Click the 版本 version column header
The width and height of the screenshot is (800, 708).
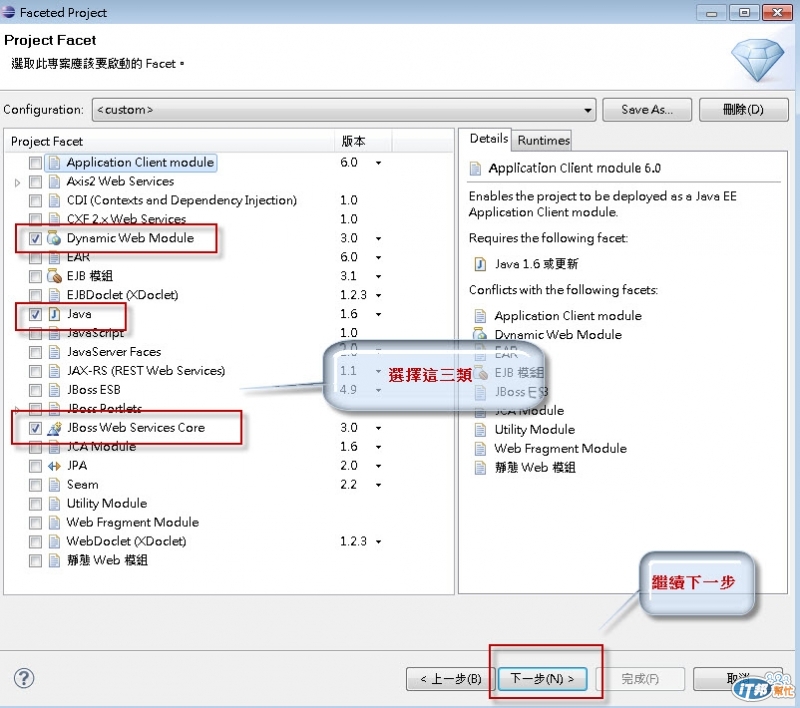click(363, 141)
